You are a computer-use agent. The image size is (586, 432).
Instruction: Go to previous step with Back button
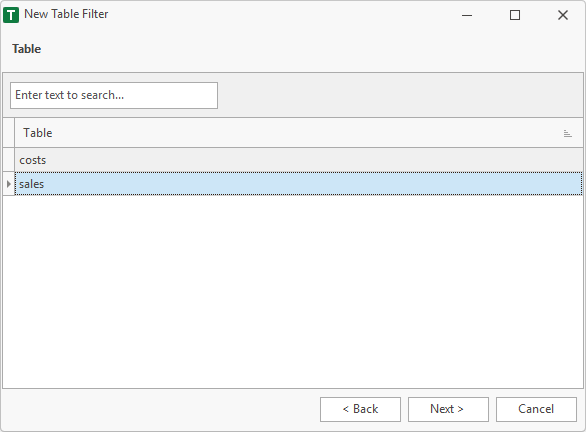tap(360, 409)
